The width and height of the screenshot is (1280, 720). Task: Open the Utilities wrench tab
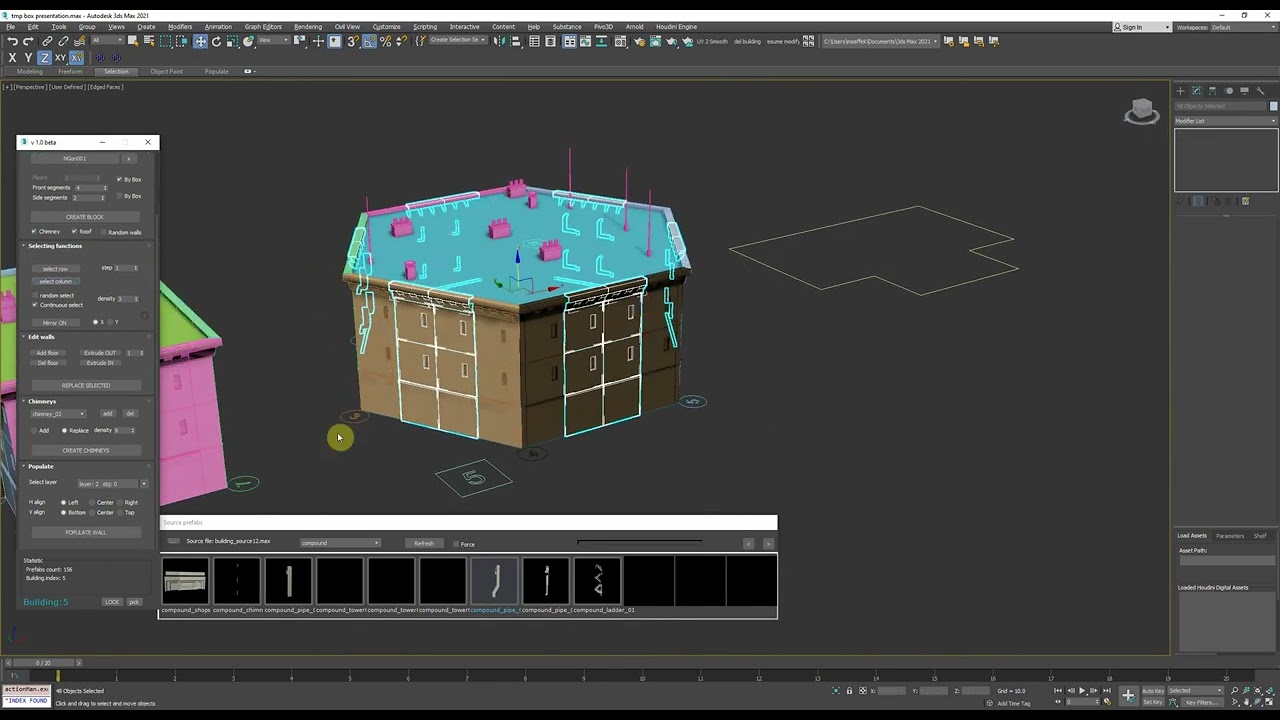pos(1261,91)
